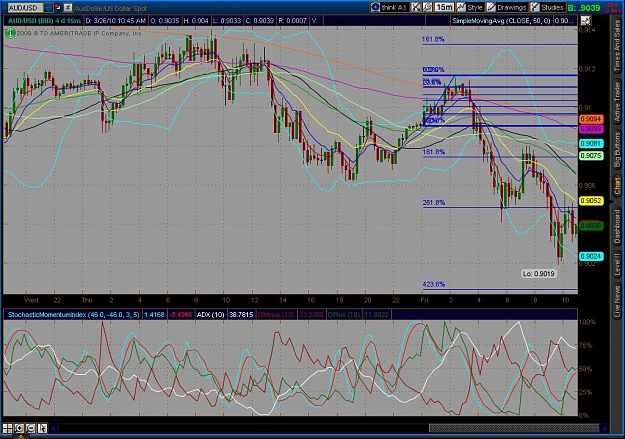Image resolution: width=625 pixels, height=439 pixels.
Task: Click the pencil icon beside Drawings
Action: [491, 7]
